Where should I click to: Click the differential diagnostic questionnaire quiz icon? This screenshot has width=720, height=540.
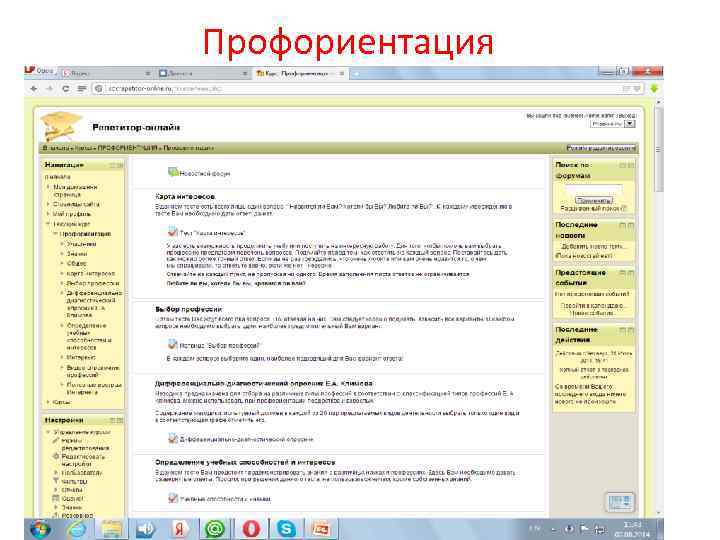173,439
